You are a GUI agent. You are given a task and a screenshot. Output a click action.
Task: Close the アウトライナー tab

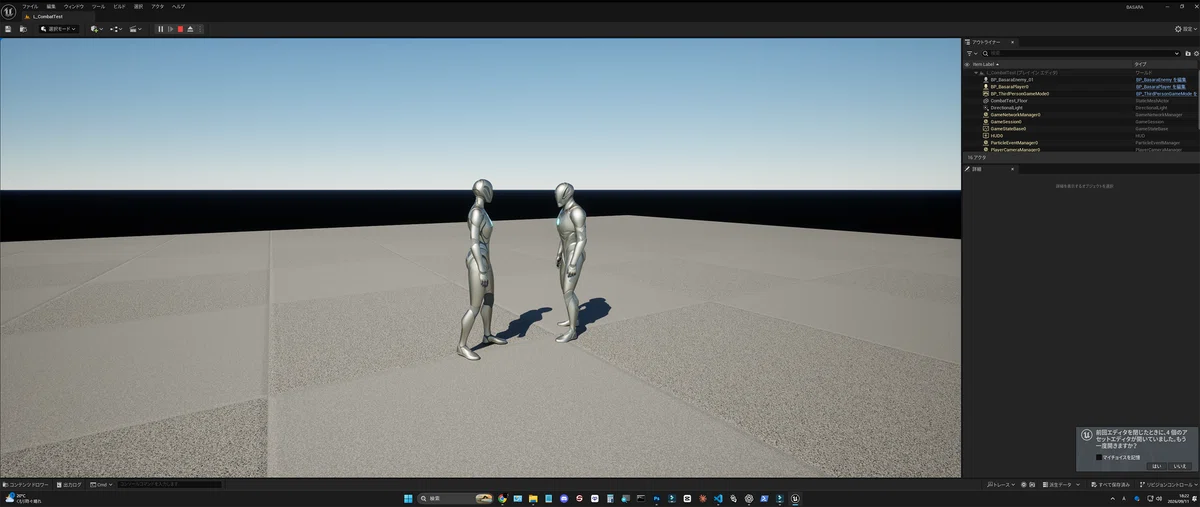[x=1012, y=42]
